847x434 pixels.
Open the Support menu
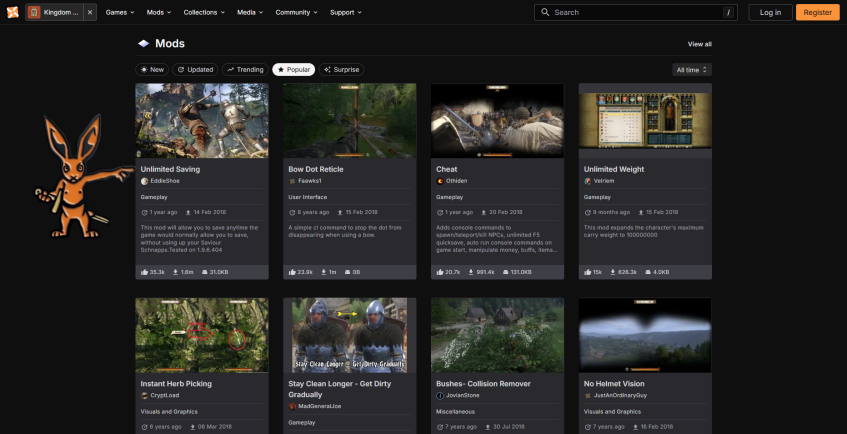click(x=345, y=12)
